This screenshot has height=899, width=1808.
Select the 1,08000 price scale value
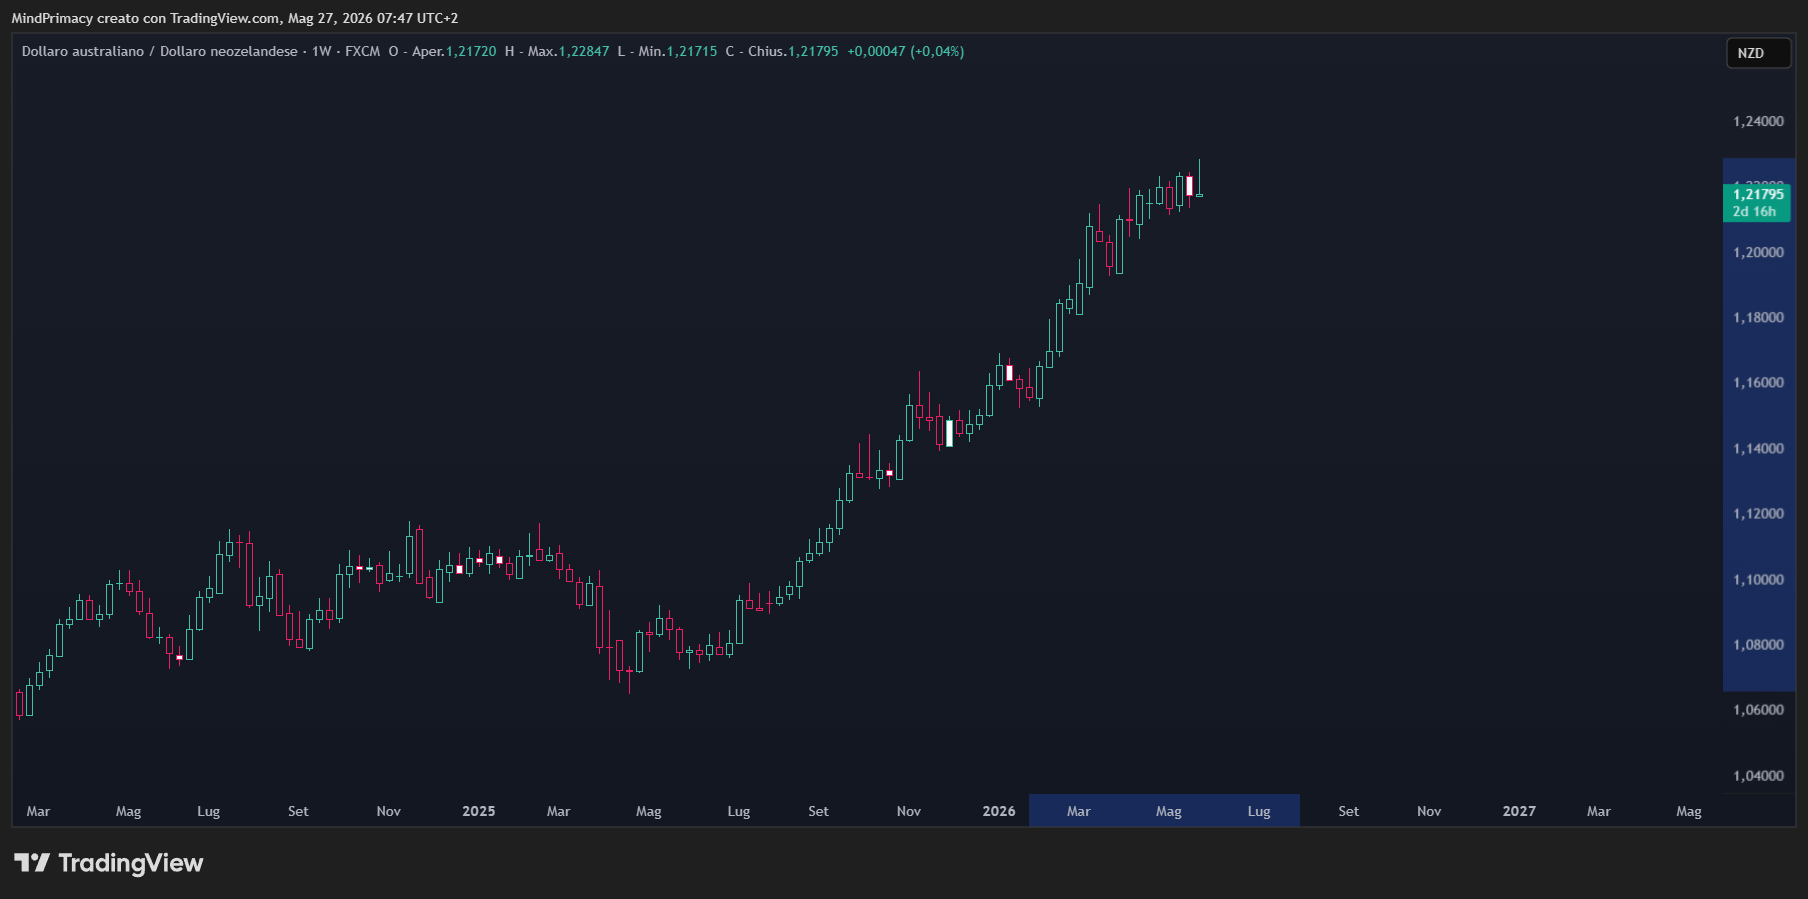point(1758,644)
